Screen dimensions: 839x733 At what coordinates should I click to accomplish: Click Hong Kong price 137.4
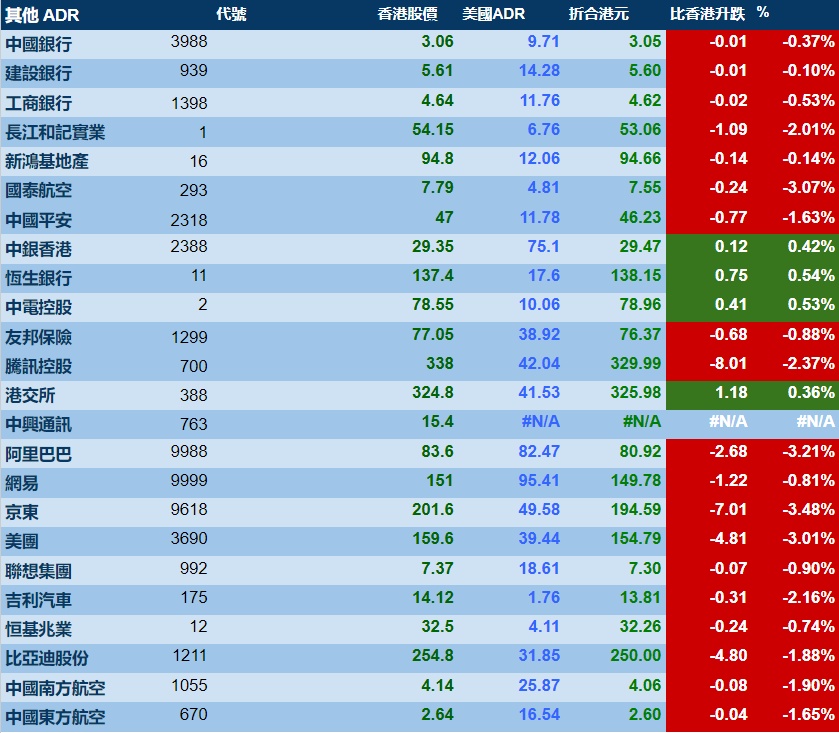[433, 276]
